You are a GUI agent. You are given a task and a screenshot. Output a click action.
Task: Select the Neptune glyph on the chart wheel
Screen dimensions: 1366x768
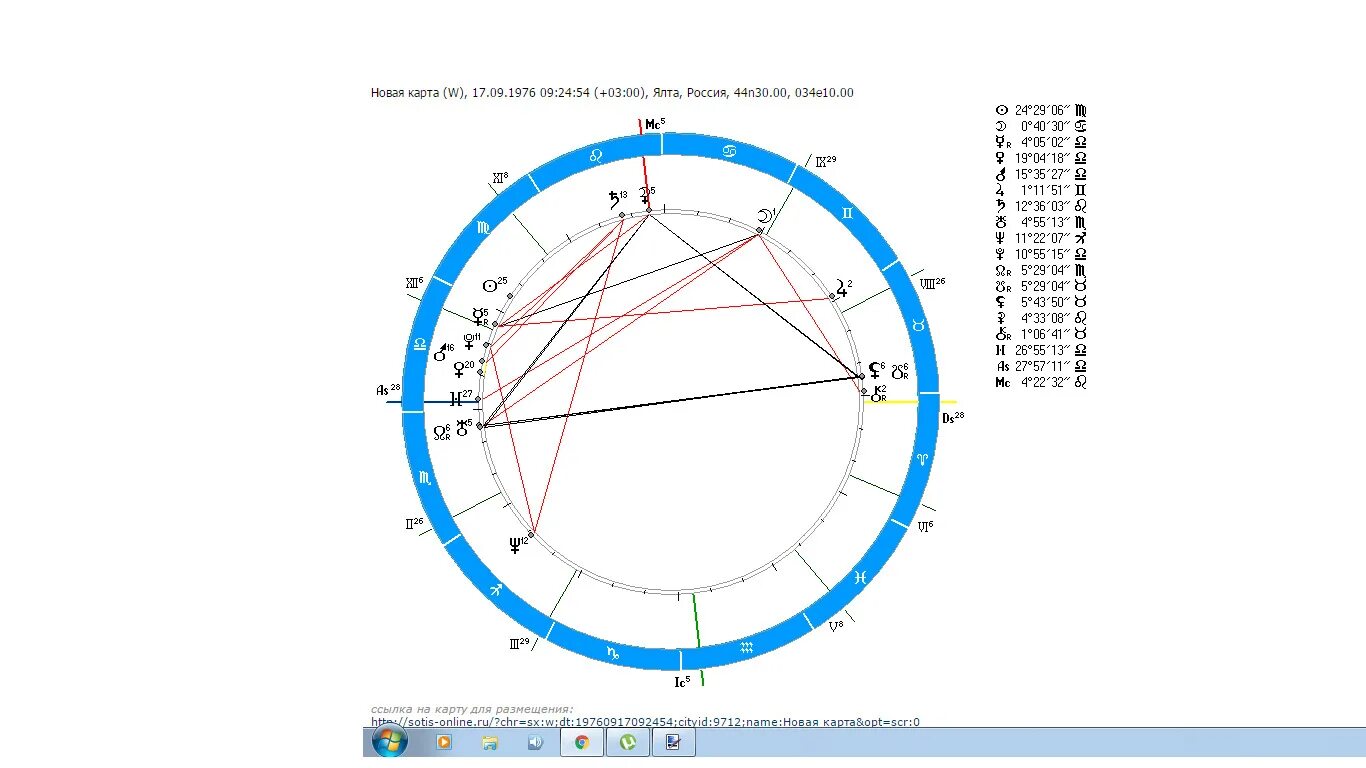point(514,546)
